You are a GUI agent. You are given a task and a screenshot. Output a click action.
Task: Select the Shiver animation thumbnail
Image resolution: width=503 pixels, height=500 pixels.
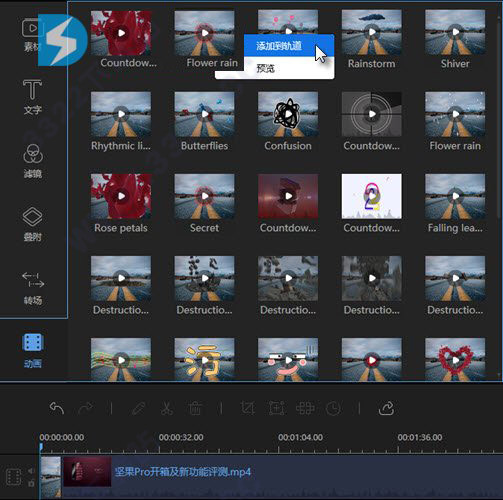(x=455, y=33)
